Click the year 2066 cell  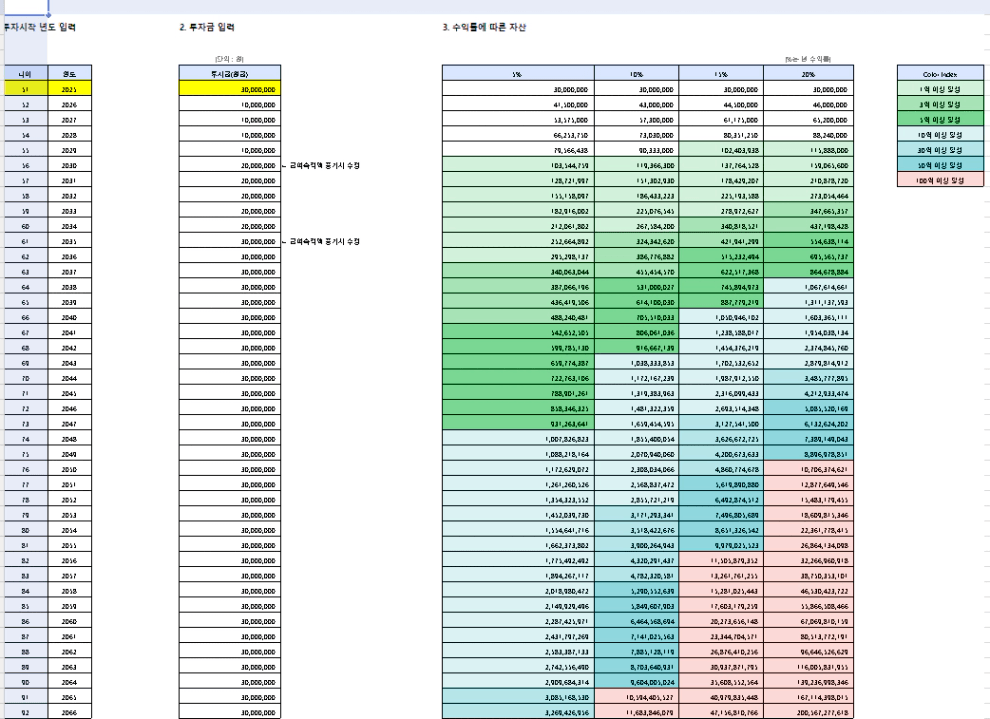[x=68, y=713]
